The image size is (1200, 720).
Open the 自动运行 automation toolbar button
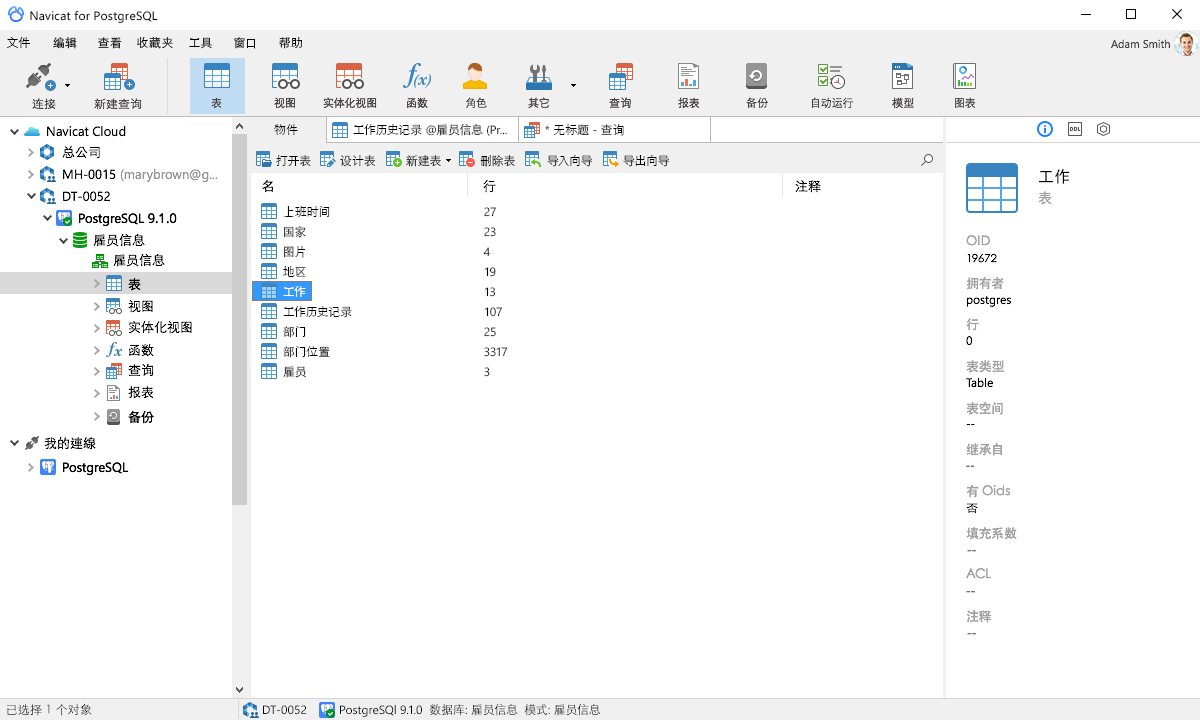[x=831, y=86]
